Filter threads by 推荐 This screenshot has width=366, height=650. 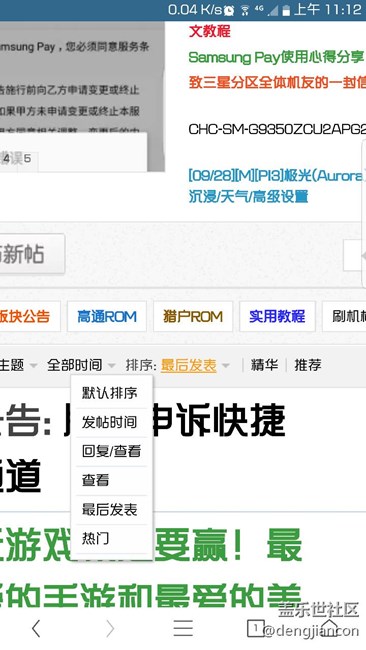[308, 365]
